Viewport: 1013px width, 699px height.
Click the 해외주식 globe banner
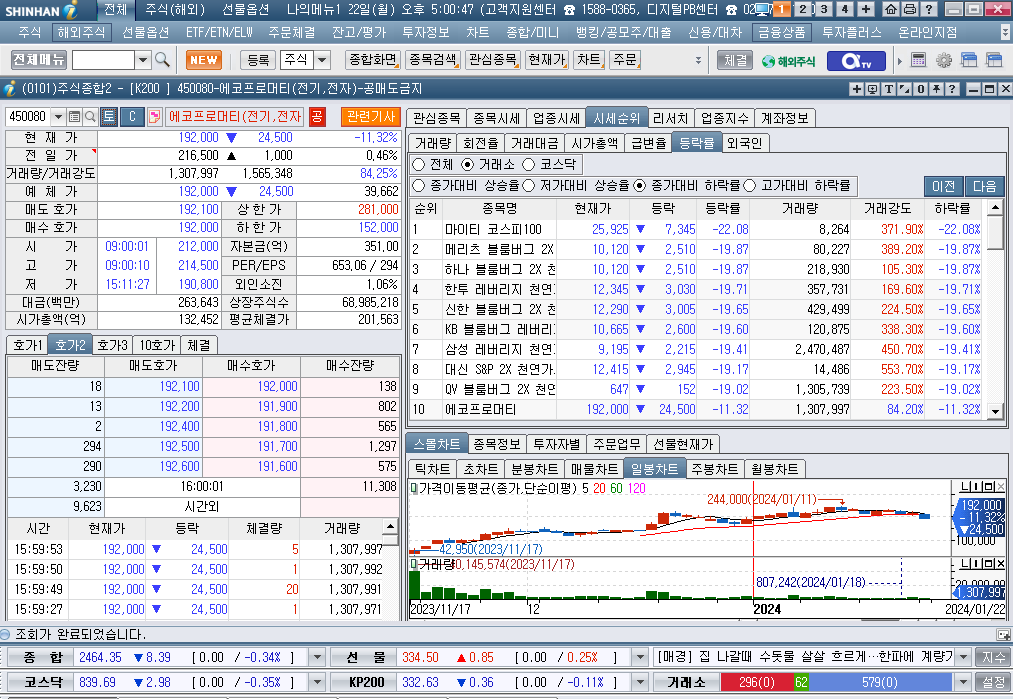(x=789, y=61)
